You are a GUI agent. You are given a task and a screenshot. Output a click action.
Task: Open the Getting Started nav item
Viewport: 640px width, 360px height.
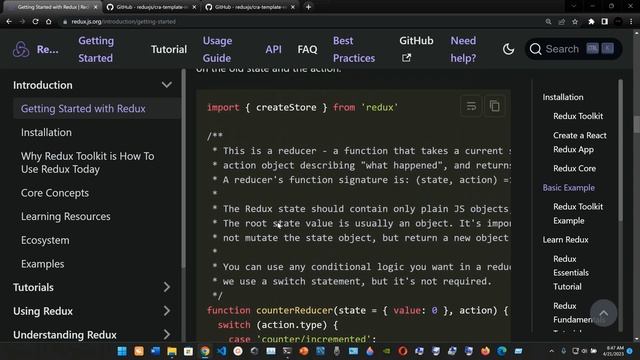(96, 49)
